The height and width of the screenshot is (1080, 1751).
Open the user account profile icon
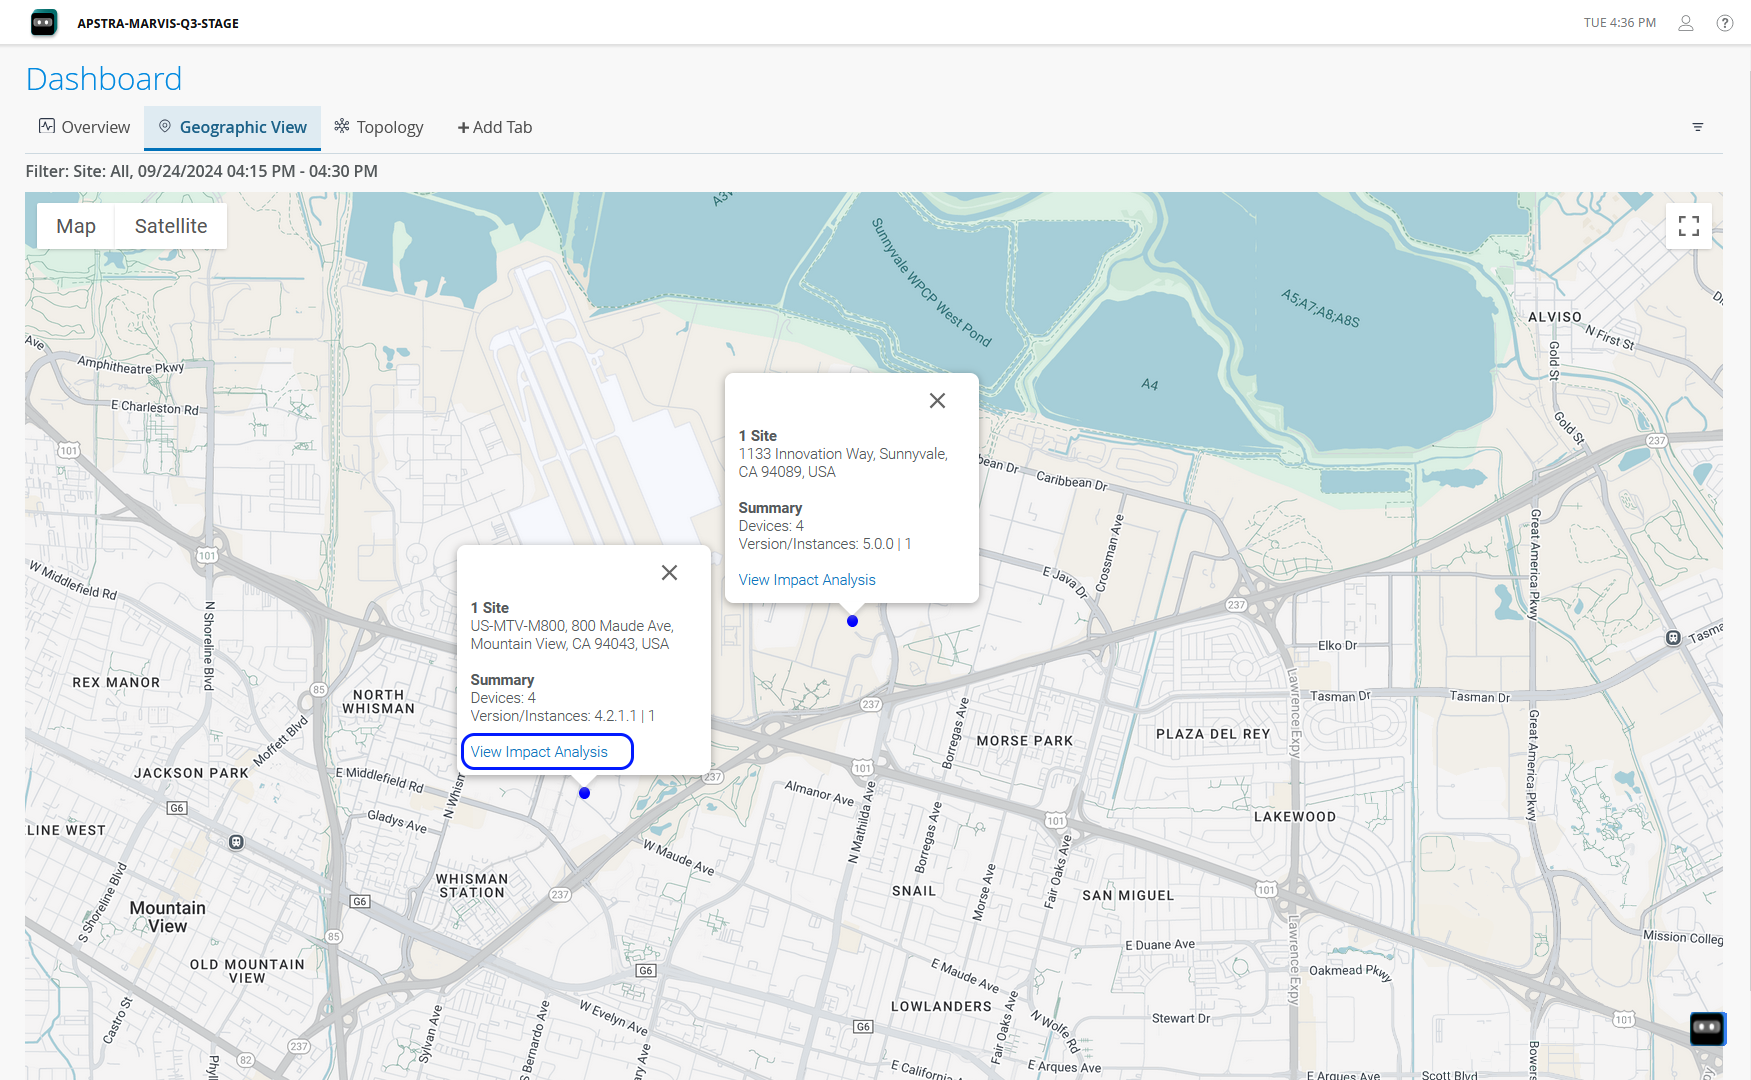1685,23
